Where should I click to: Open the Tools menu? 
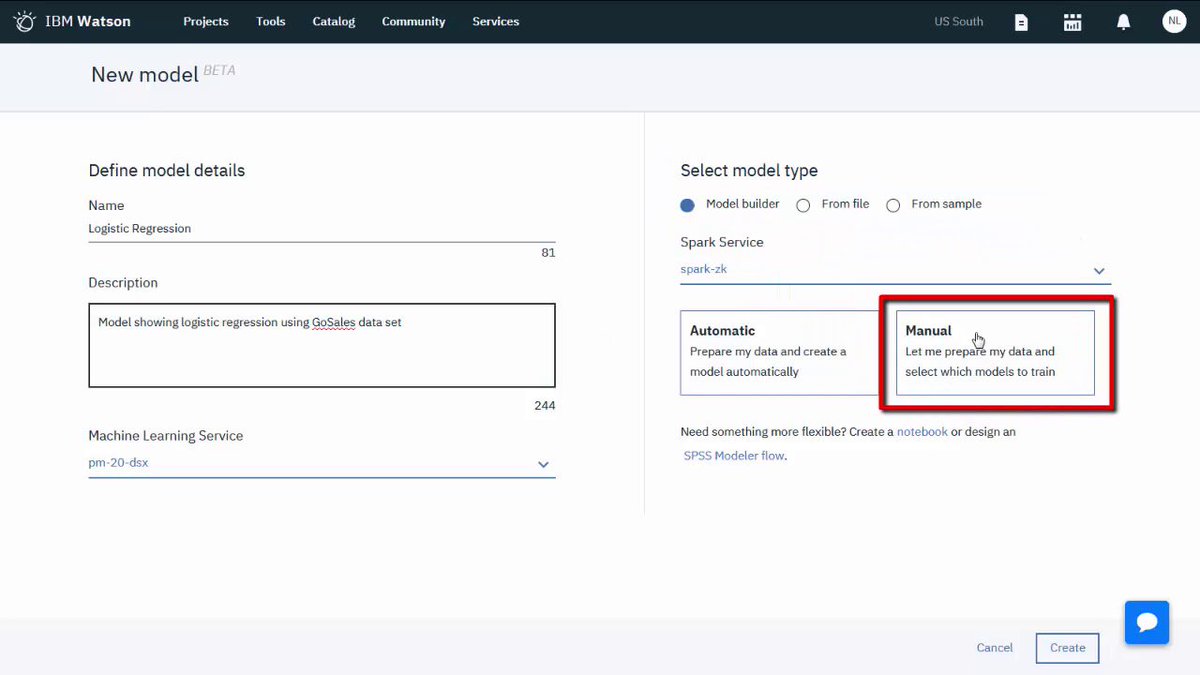(x=271, y=21)
